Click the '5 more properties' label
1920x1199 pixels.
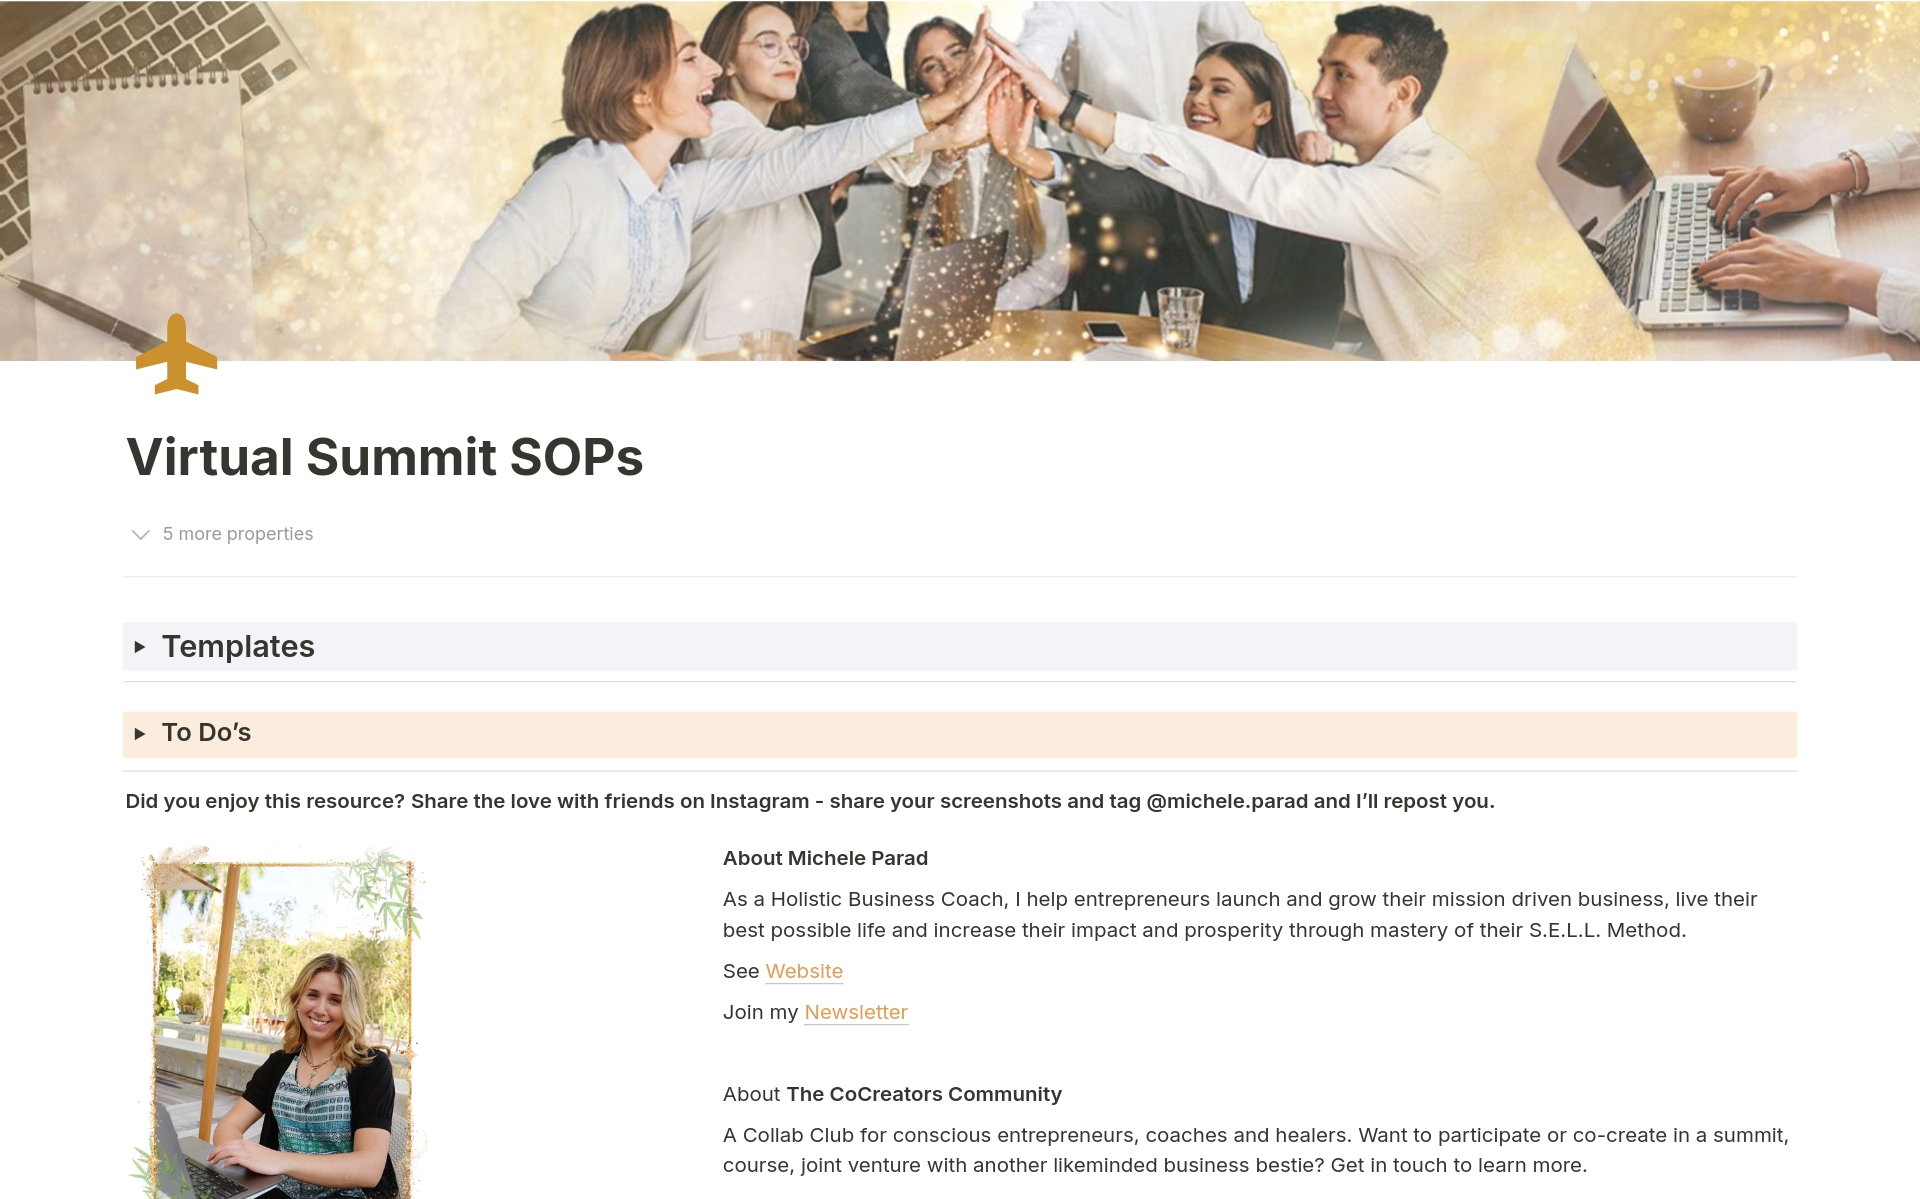point(238,534)
